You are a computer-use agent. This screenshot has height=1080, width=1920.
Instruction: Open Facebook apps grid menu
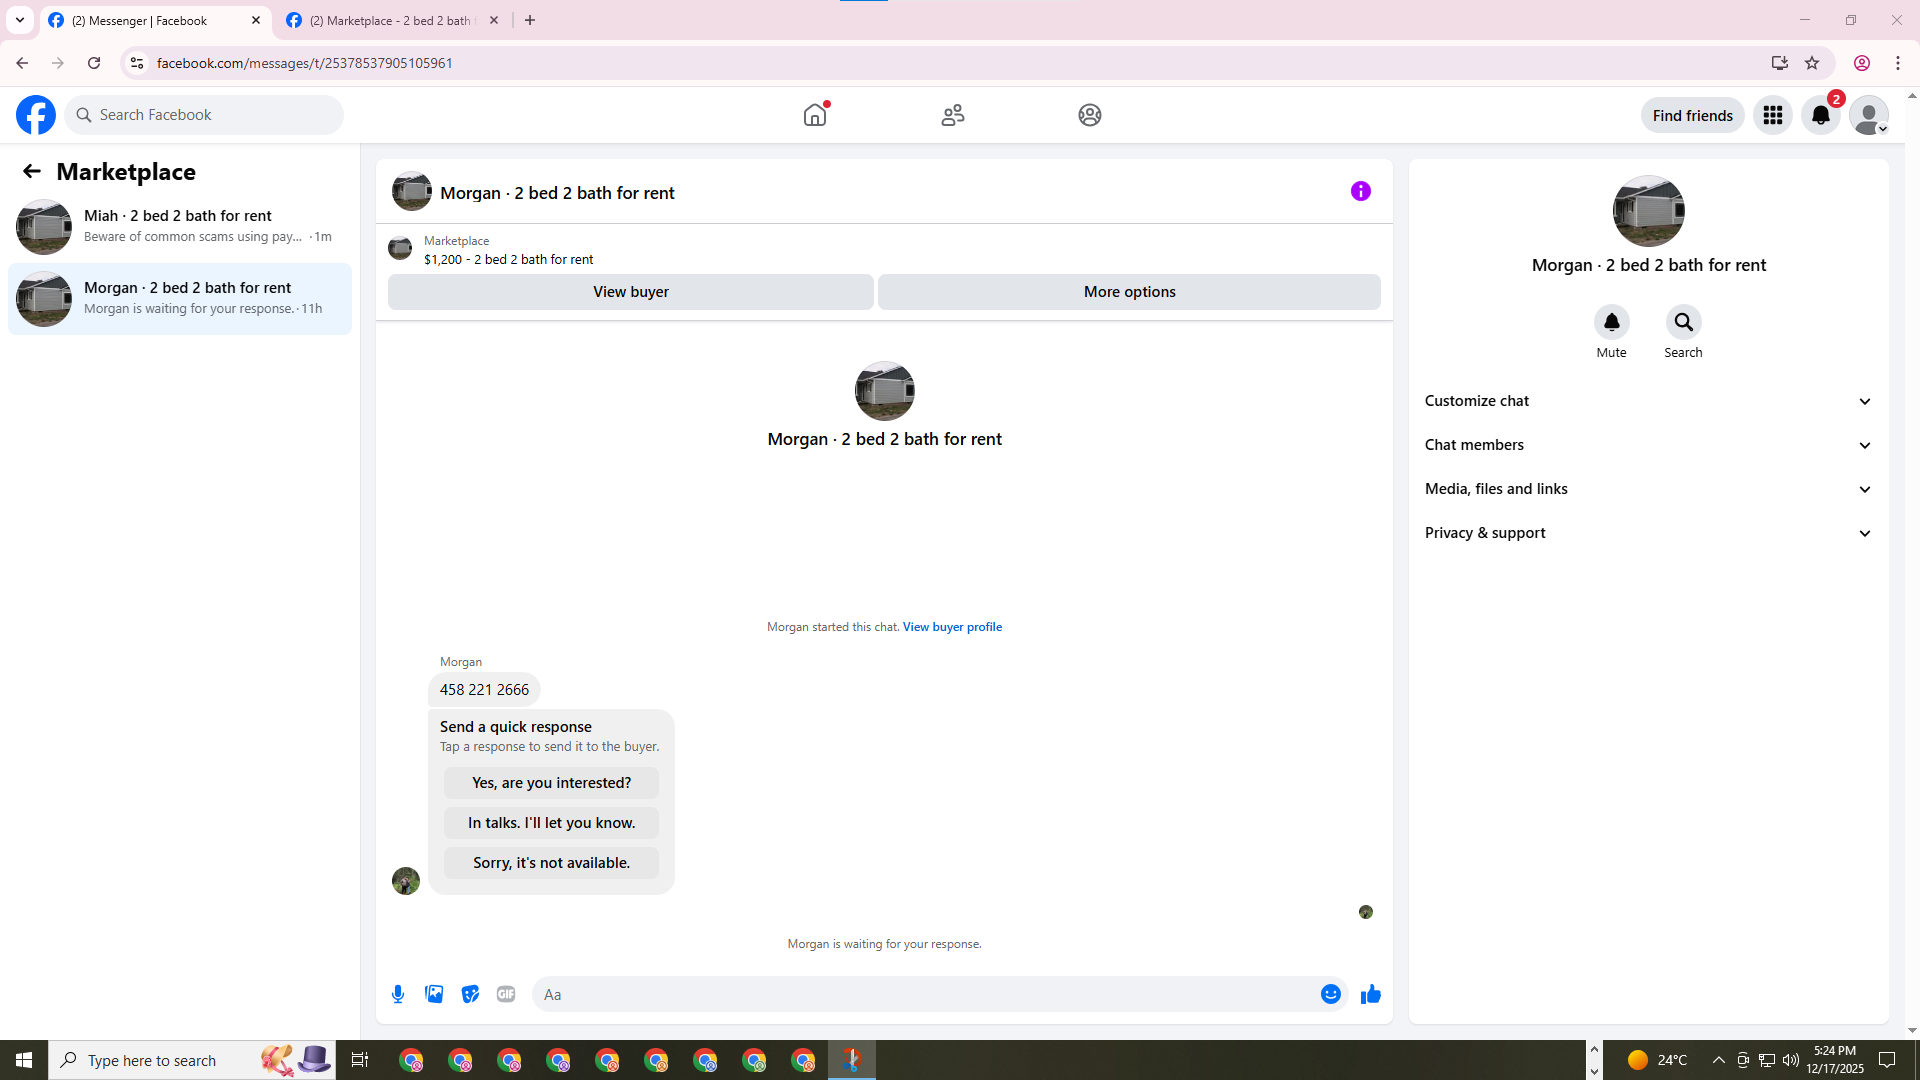point(1772,115)
